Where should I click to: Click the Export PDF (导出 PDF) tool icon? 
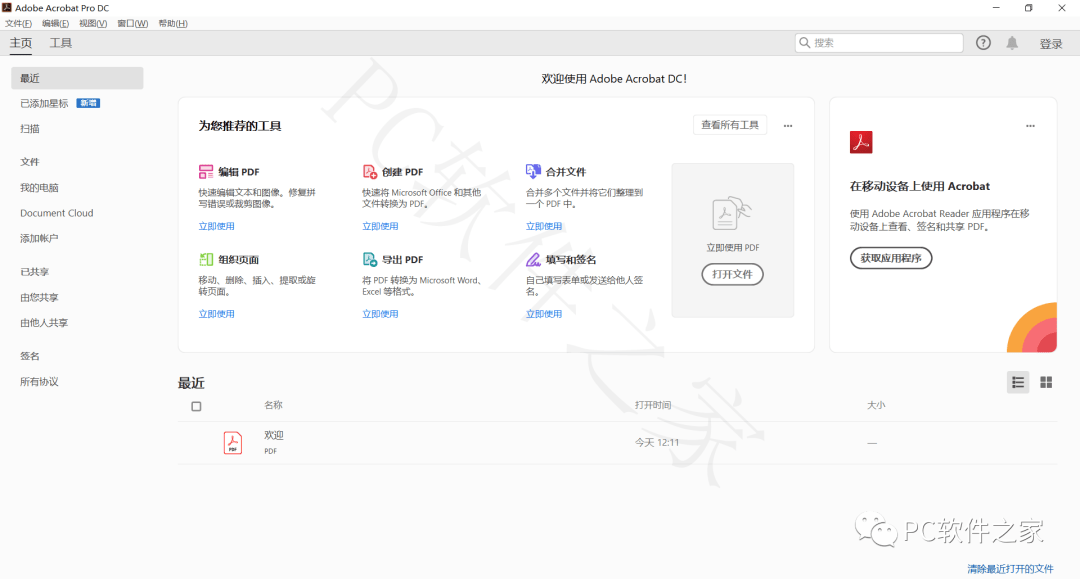coord(370,260)
